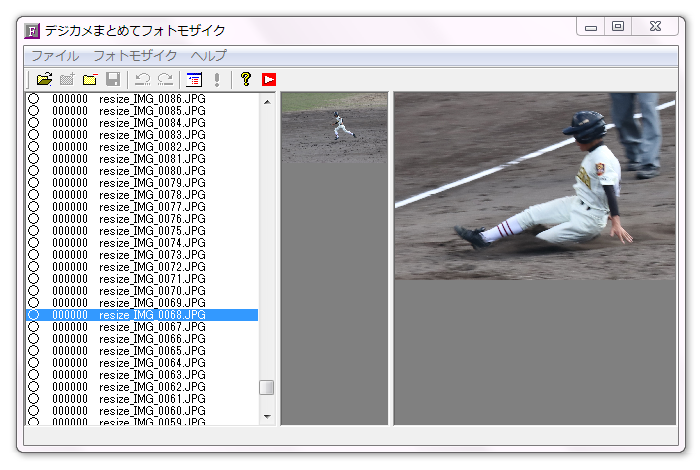Click the file list scroll down arrow
The image size is (700, 470).
tap(267, 416)
